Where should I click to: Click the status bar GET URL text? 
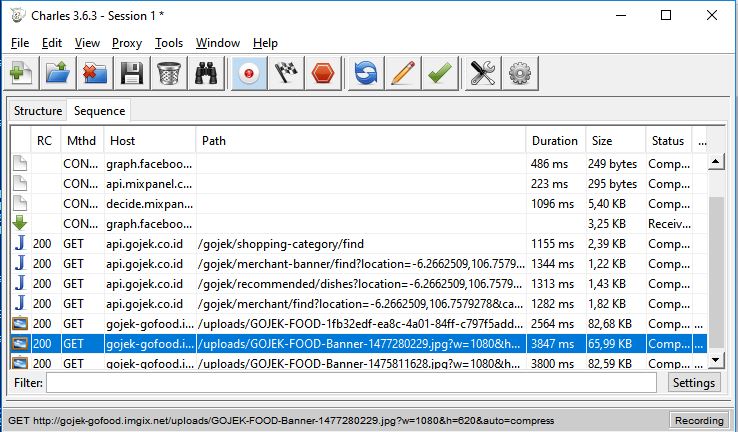tap(281, 421)
